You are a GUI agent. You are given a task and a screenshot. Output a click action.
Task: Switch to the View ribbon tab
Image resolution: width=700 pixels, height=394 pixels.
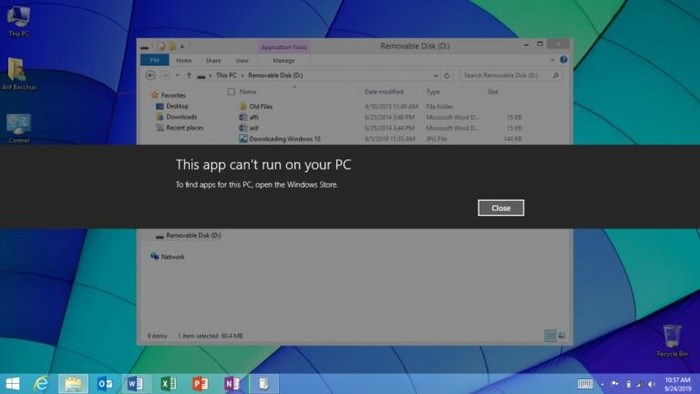[242, 60]
